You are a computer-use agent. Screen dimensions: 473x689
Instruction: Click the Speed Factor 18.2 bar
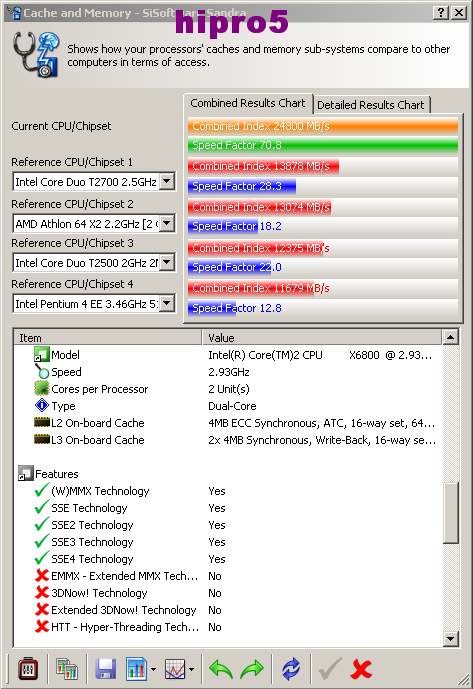(x=223, y=226)
